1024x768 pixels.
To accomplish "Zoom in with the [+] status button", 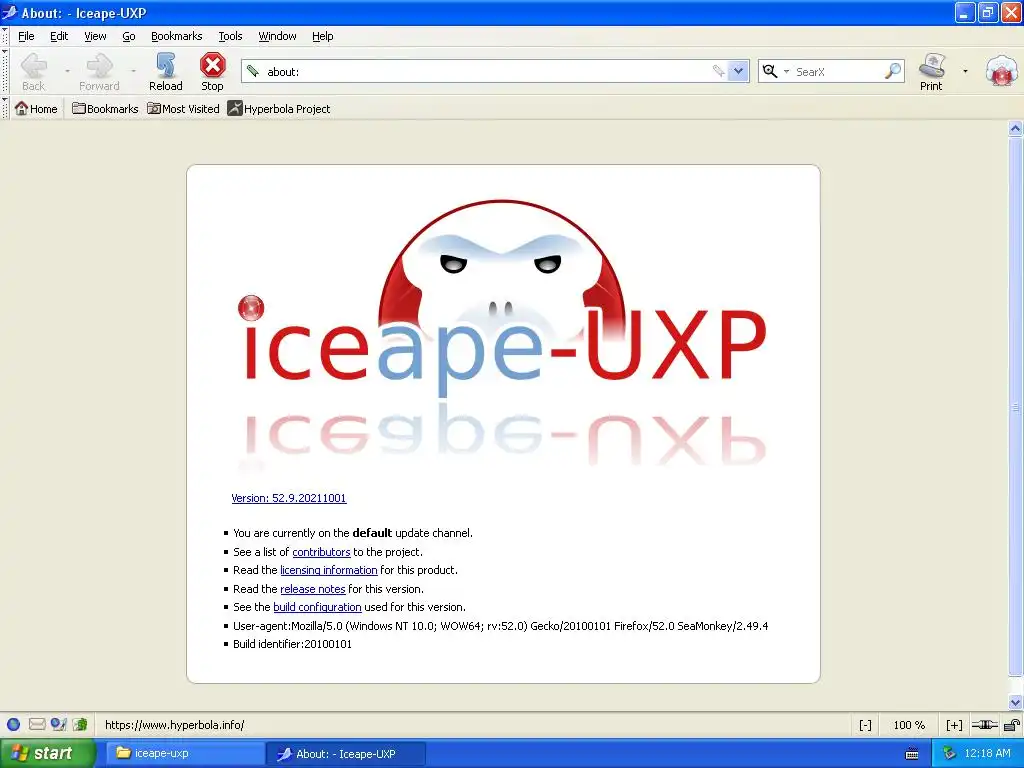I will (x=954, y=725).
